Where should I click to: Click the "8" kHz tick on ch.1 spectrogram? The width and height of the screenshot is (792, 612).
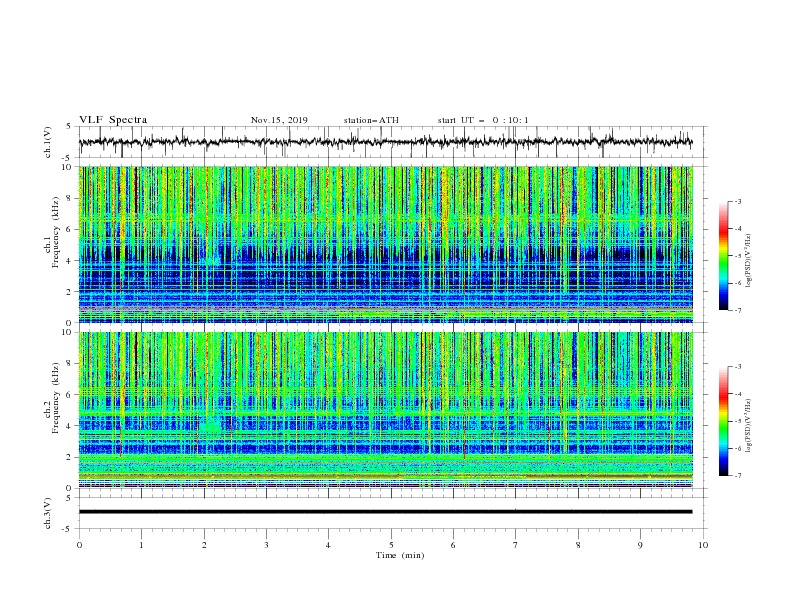pyautogui.click(x=70, y=198)
